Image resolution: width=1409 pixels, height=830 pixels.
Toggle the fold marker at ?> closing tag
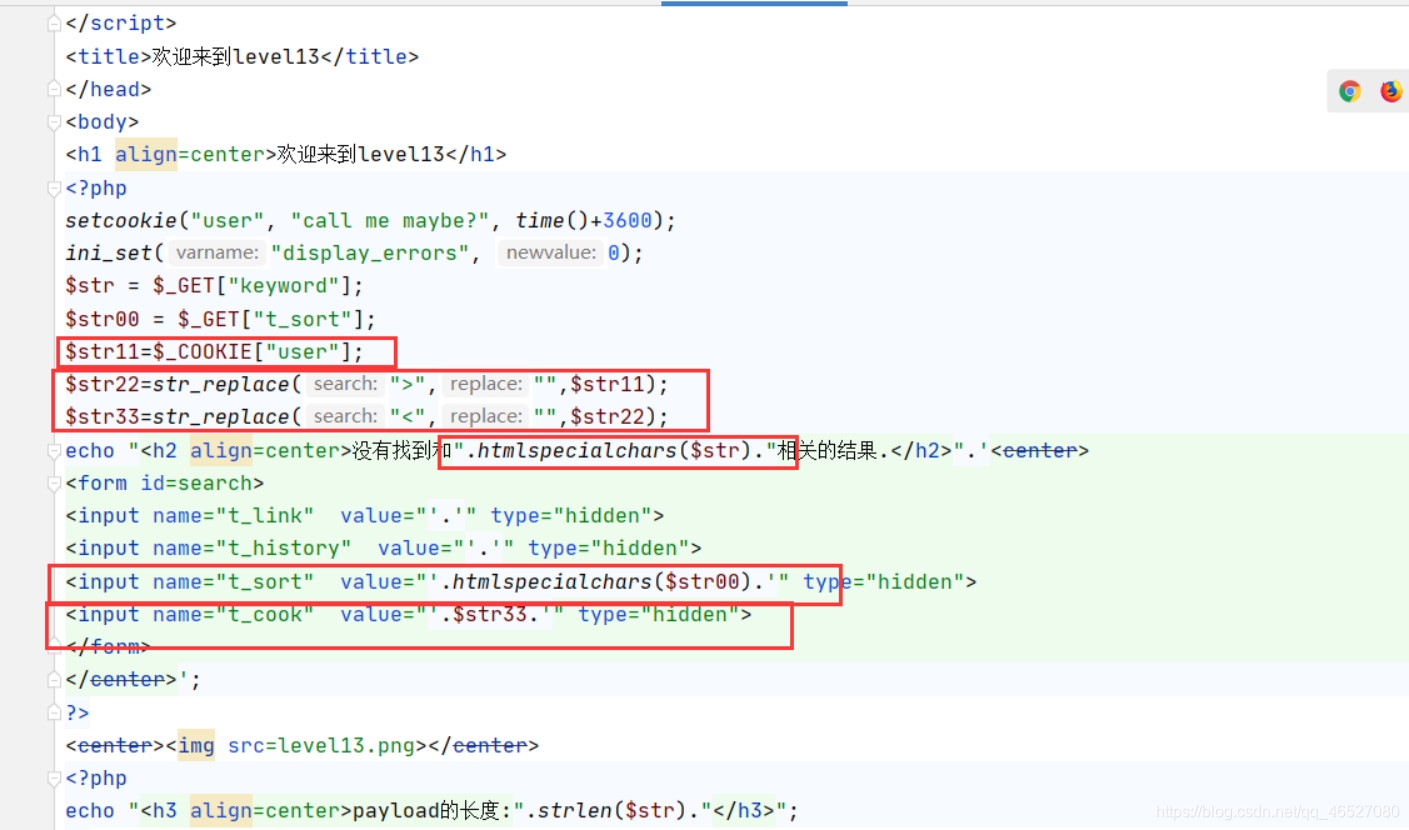pos(55,713)
